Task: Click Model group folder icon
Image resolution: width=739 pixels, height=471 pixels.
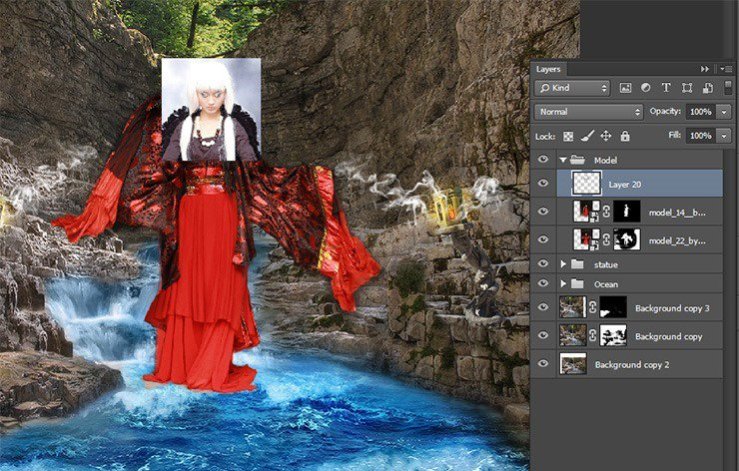Action: [x=577, y=160]
